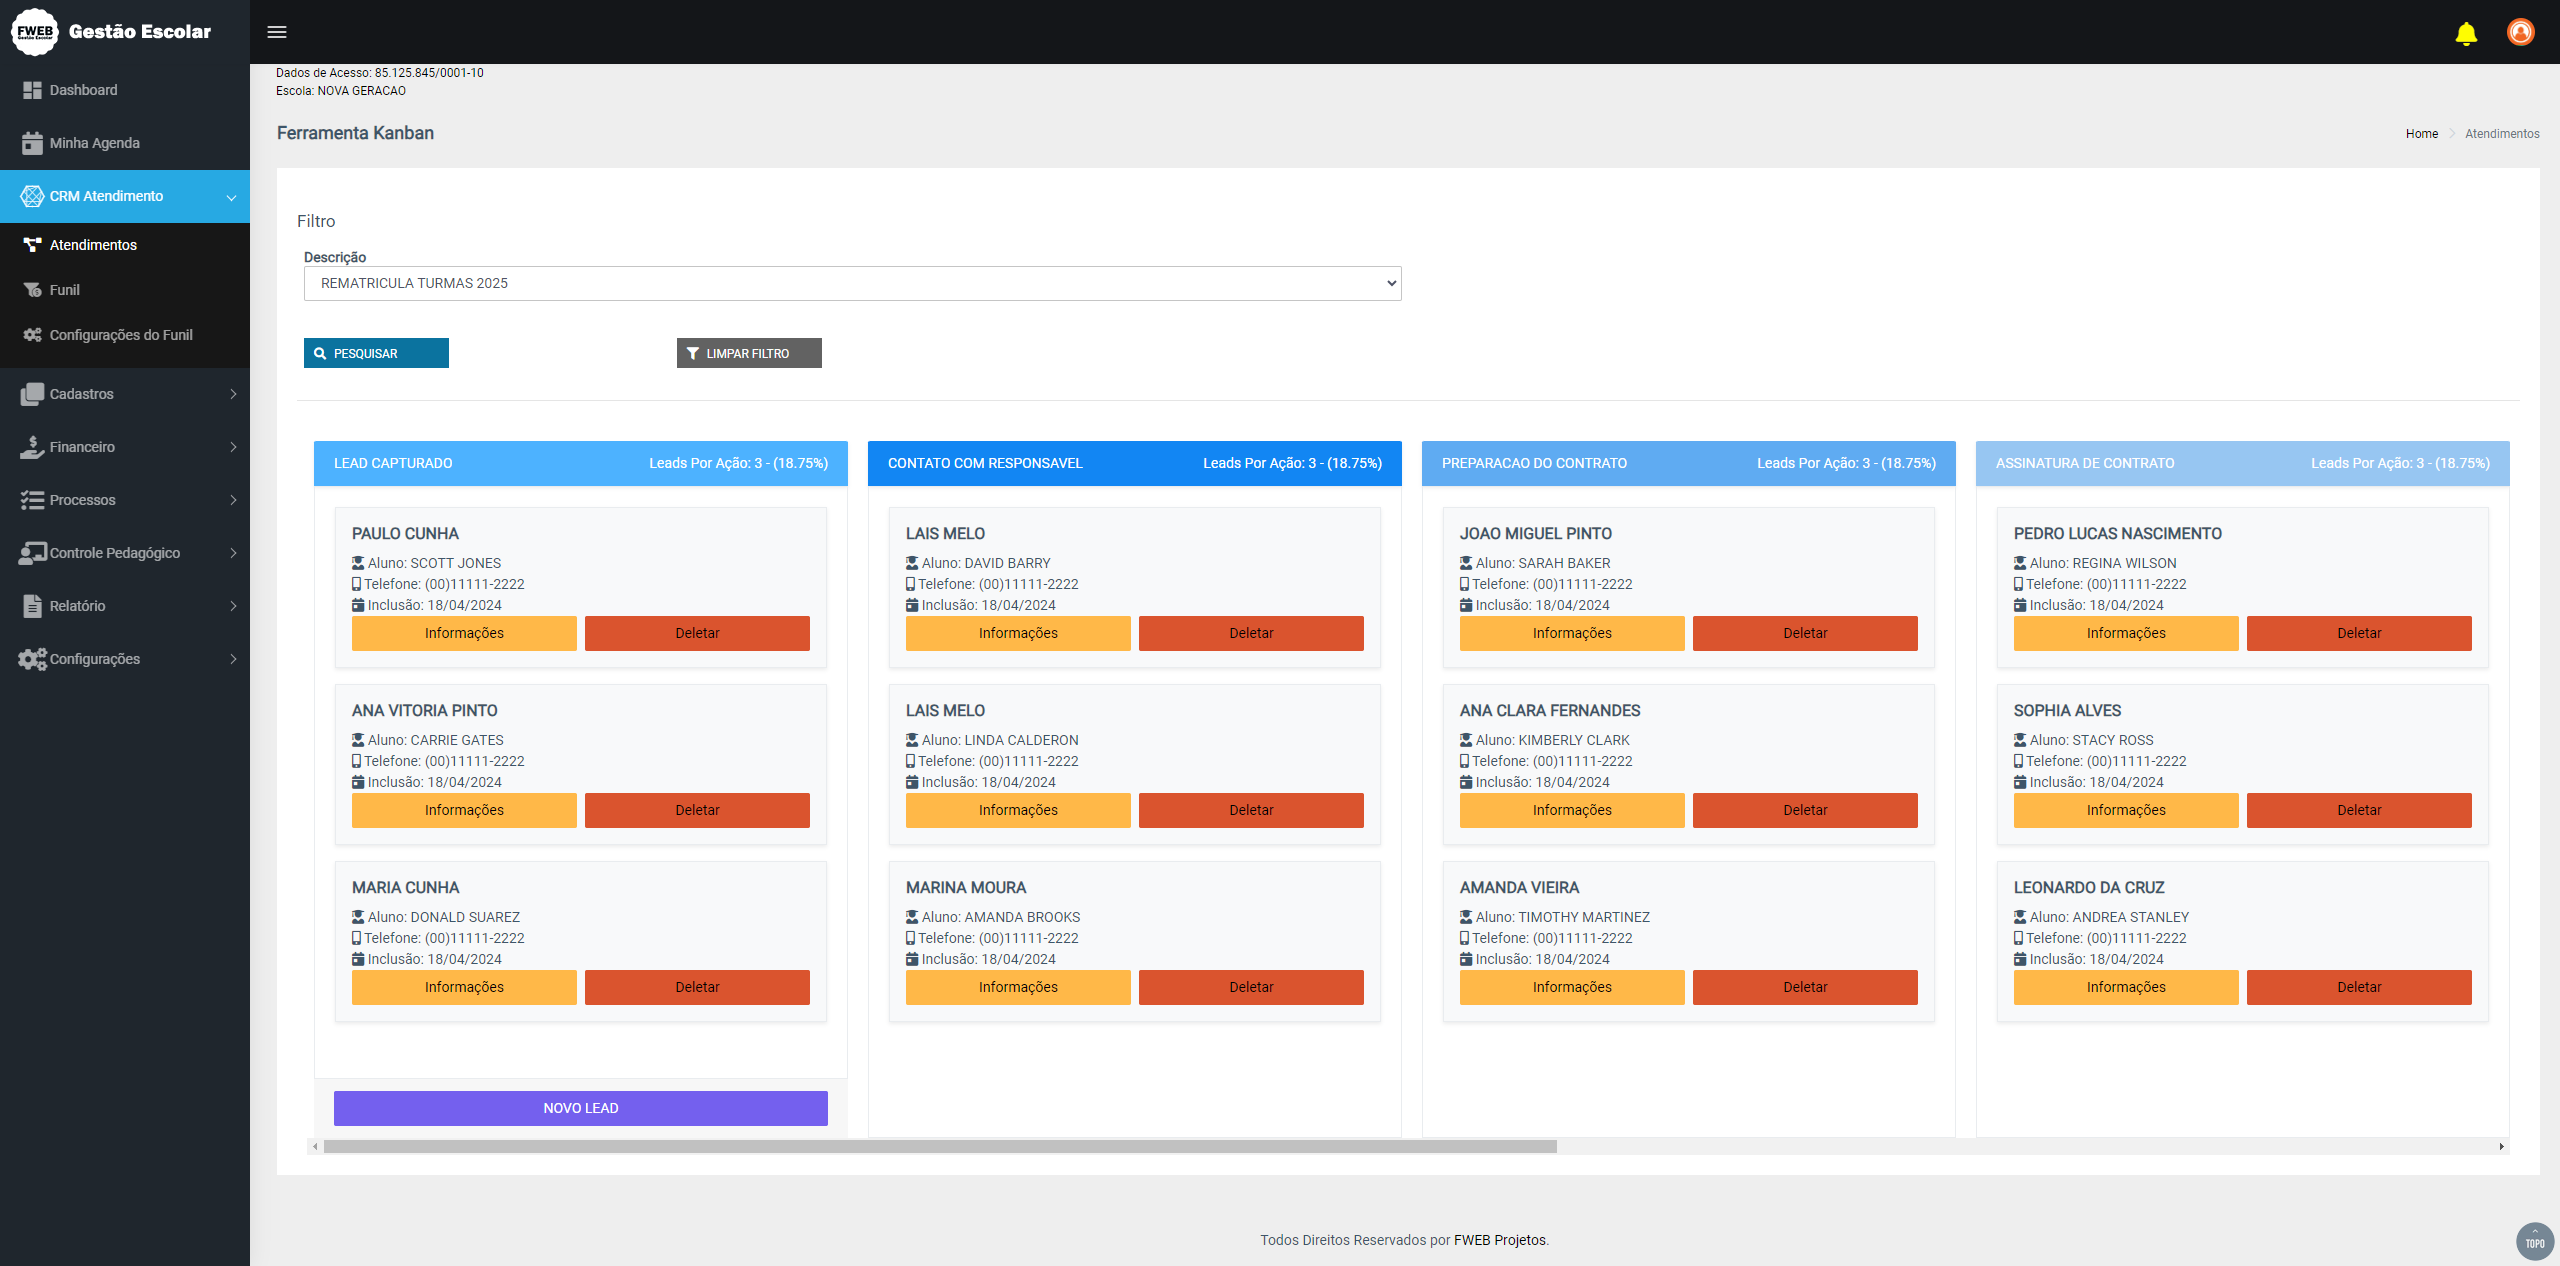
Task: Delete the PAULO CUNHA lead card
Action: pos(696,633)
